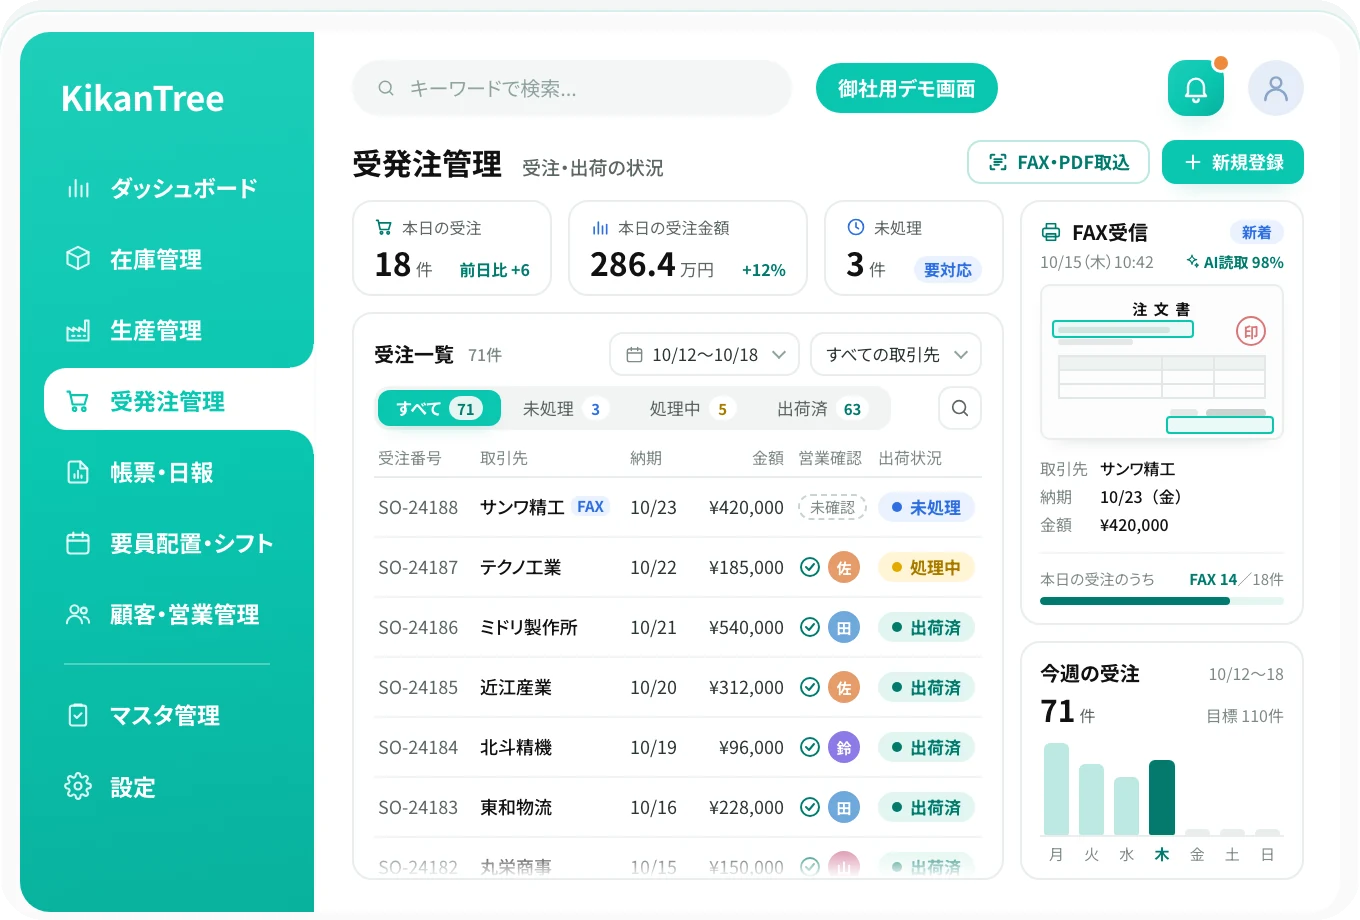Click the 鈴 avatar in row SO-24184
The height and width of the screenshot is (920, 1360).
point(844,747)
